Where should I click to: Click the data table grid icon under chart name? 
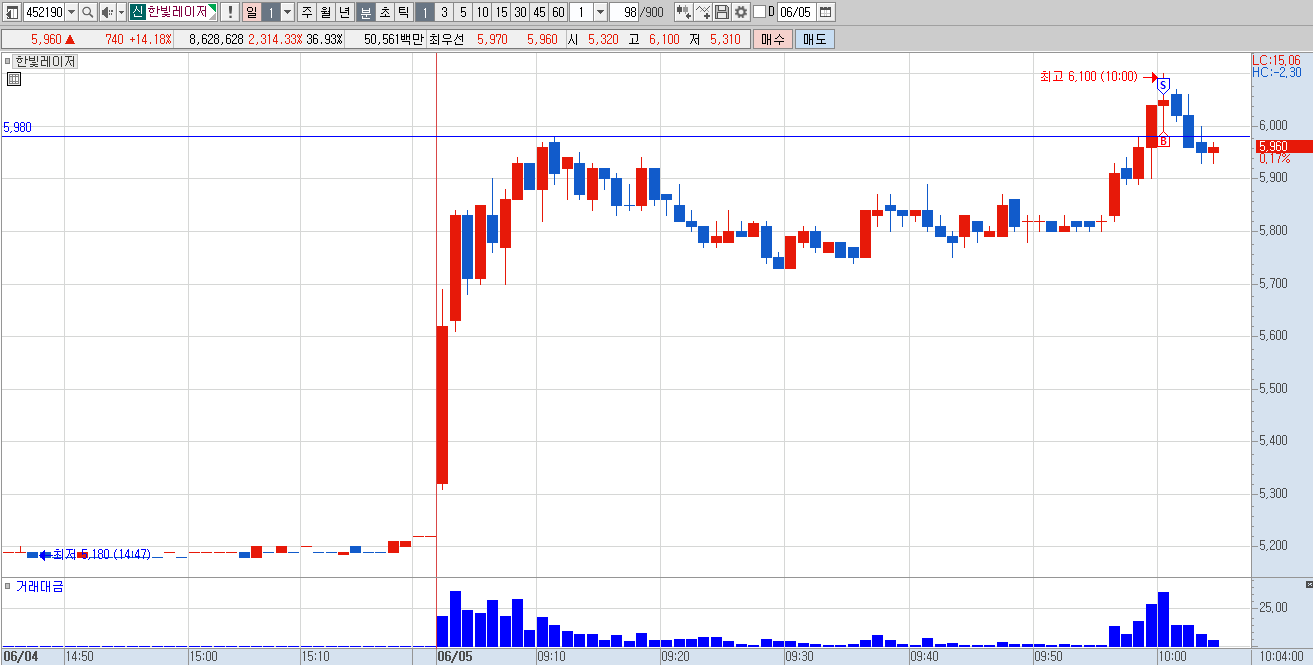tap(14, 79)
